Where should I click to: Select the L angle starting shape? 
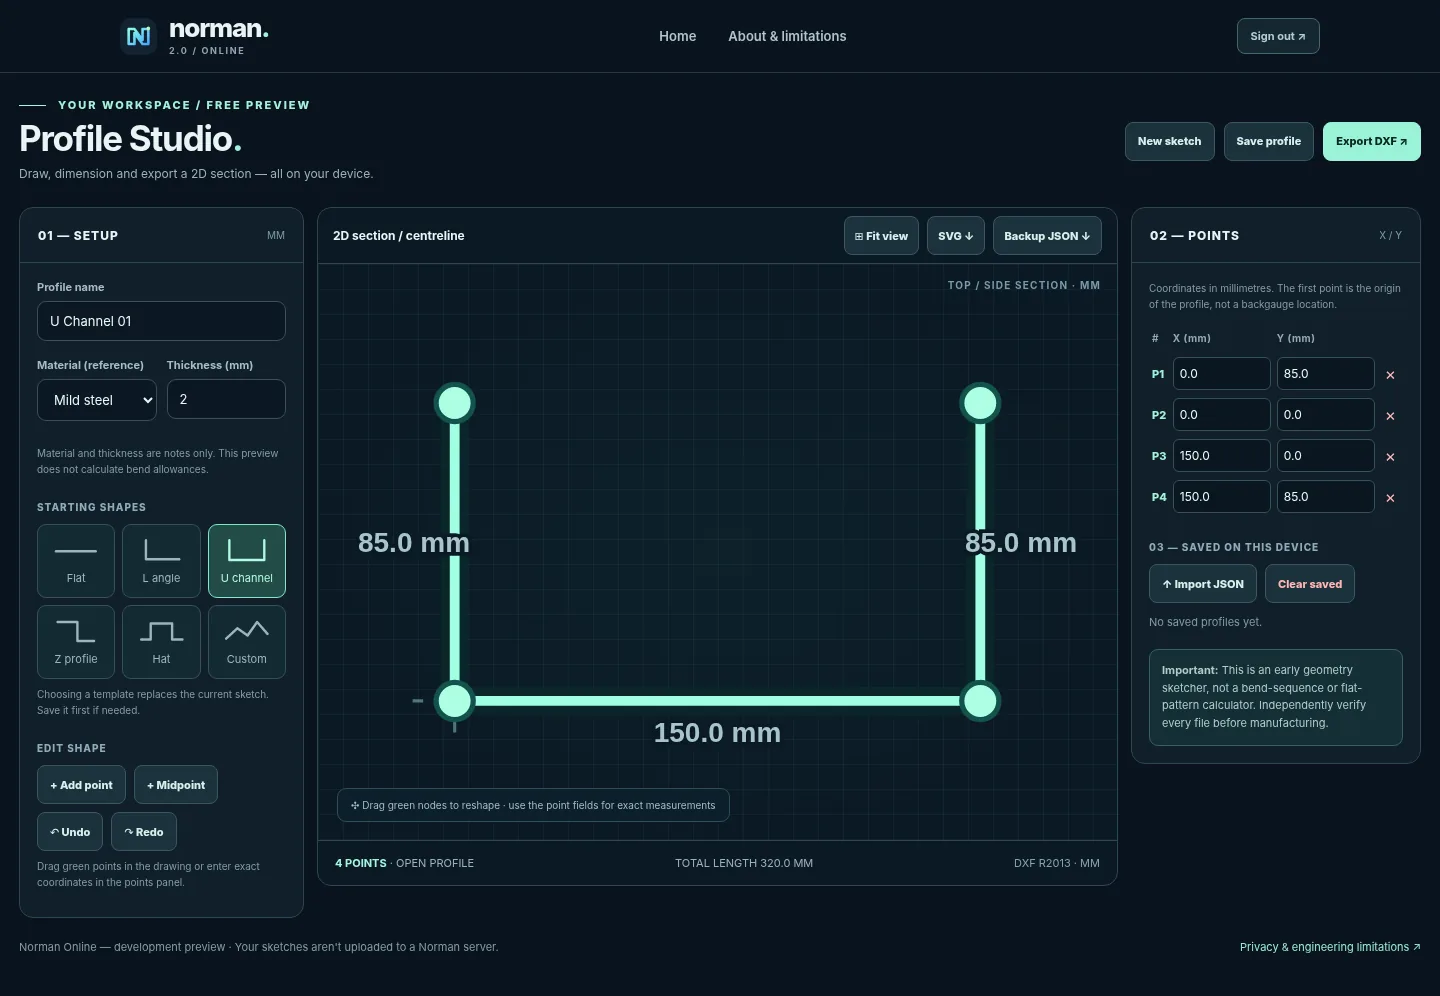tap(161, 561)
